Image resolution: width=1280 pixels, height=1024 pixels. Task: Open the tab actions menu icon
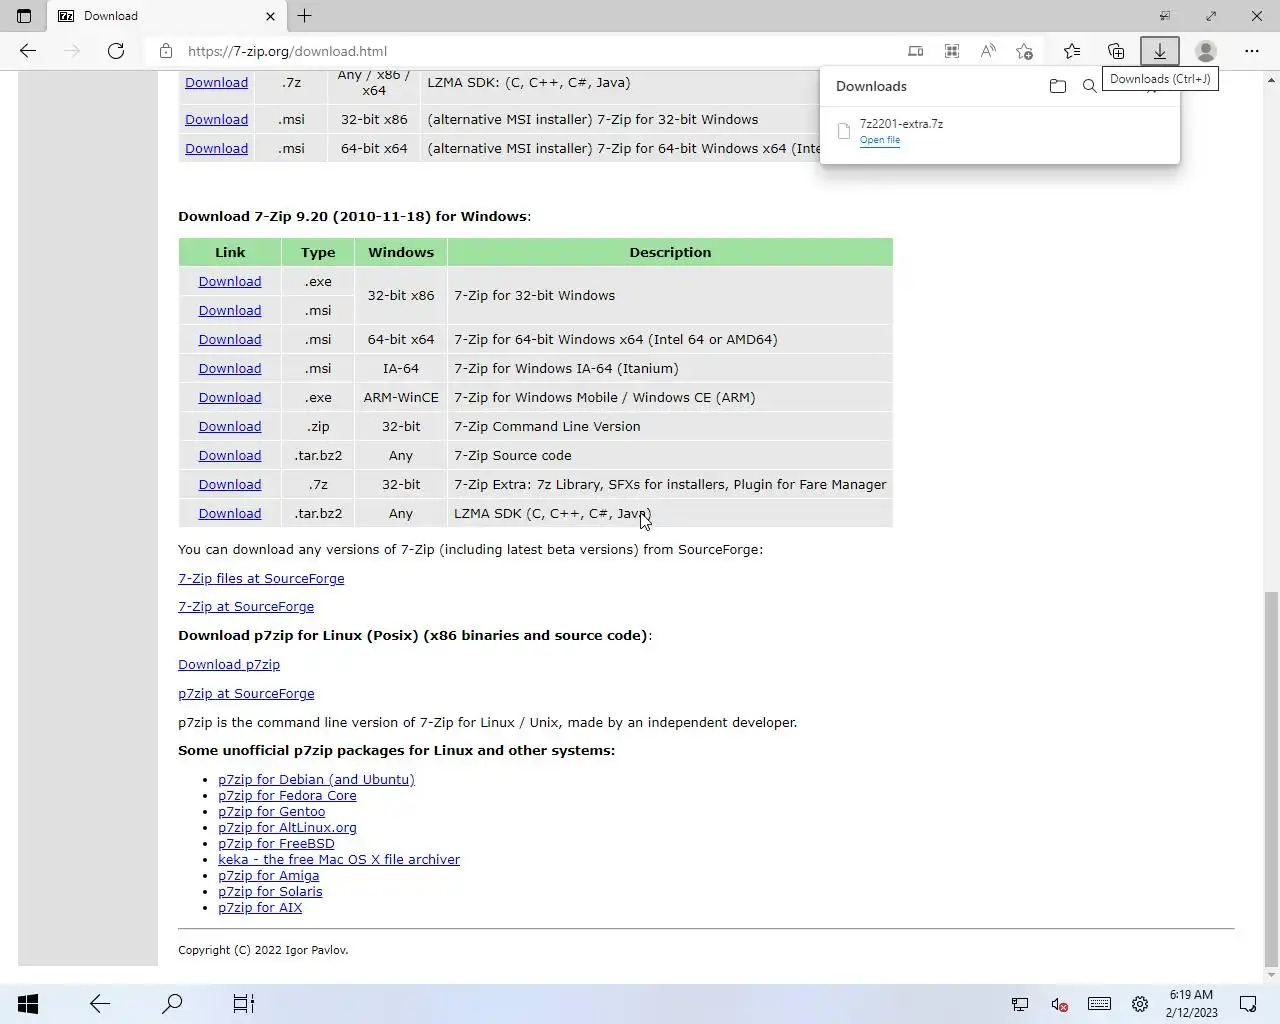pyautogui.click(x=24, y=16)
